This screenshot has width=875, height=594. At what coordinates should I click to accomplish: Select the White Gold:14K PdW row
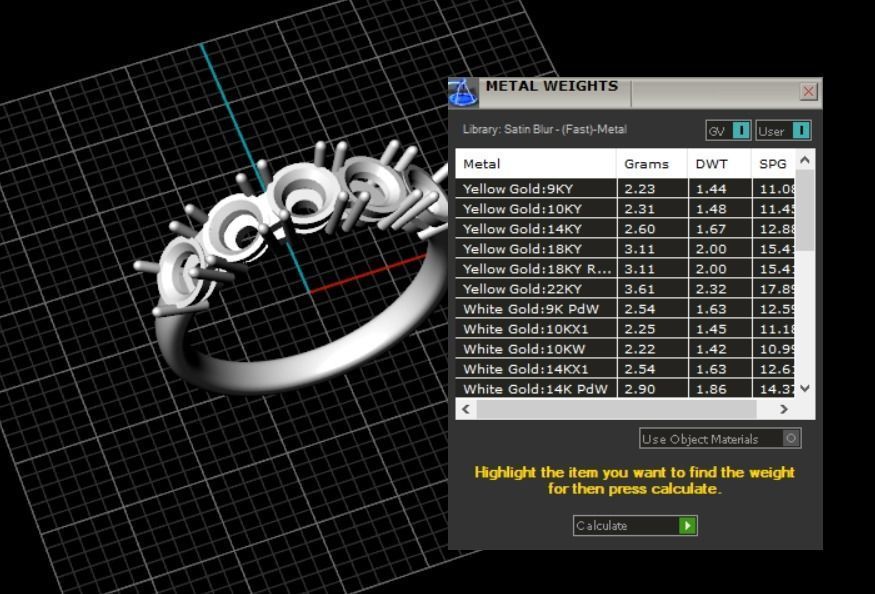click(x=625, y=389)
